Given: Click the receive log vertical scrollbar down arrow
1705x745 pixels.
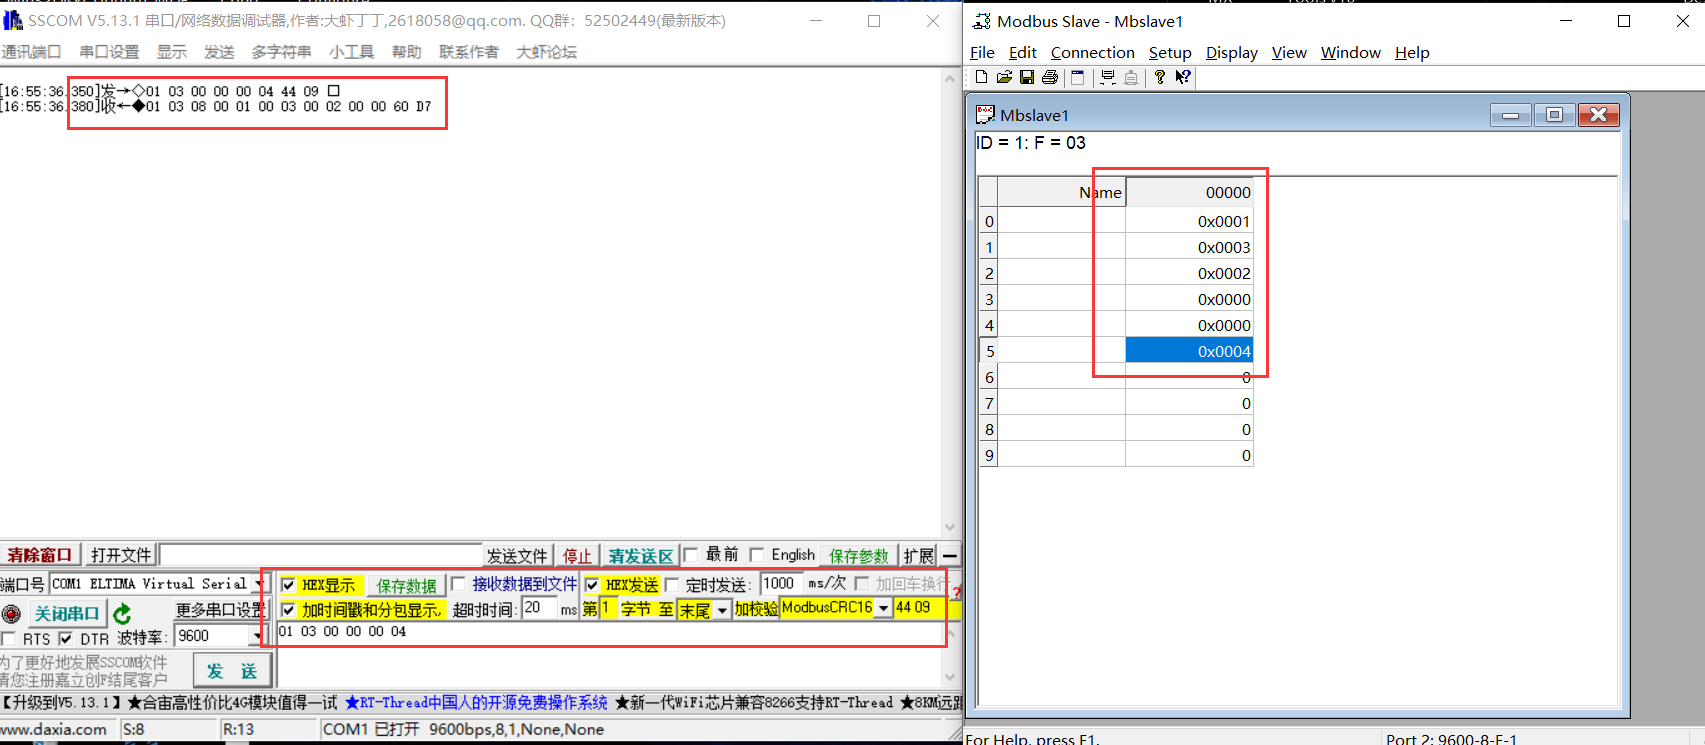Looking at the screenshot, I should [950, 527].
